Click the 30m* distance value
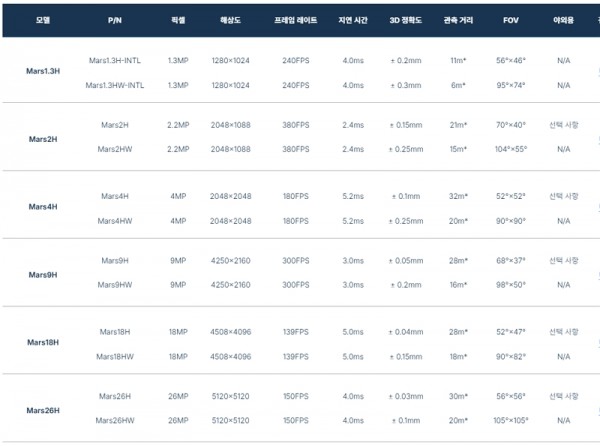The height and width of the screenshot is (446, 600). pos(458,397)
